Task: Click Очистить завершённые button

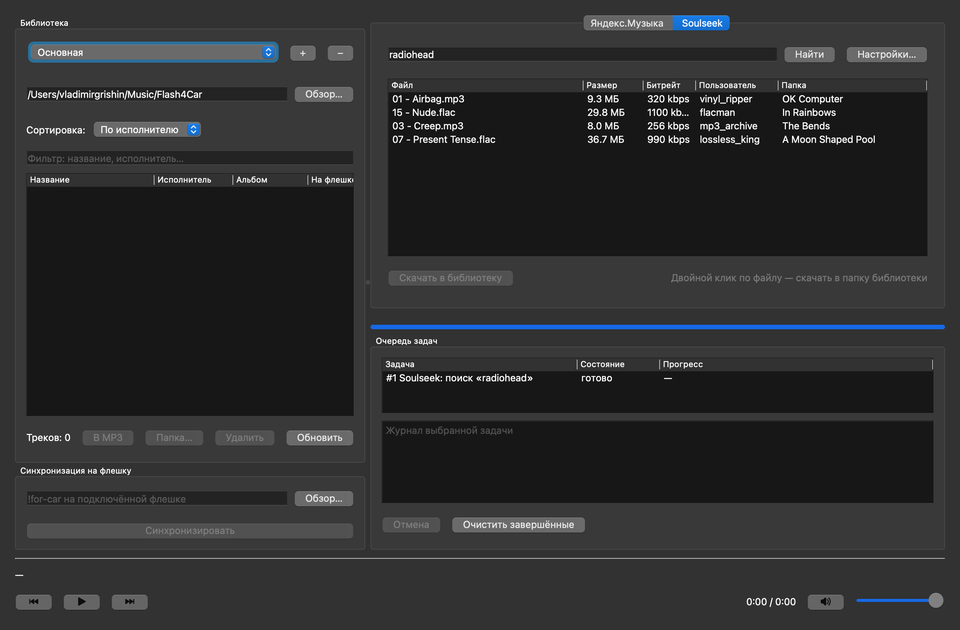Action: pyautogui.click(x=519, y=525)
